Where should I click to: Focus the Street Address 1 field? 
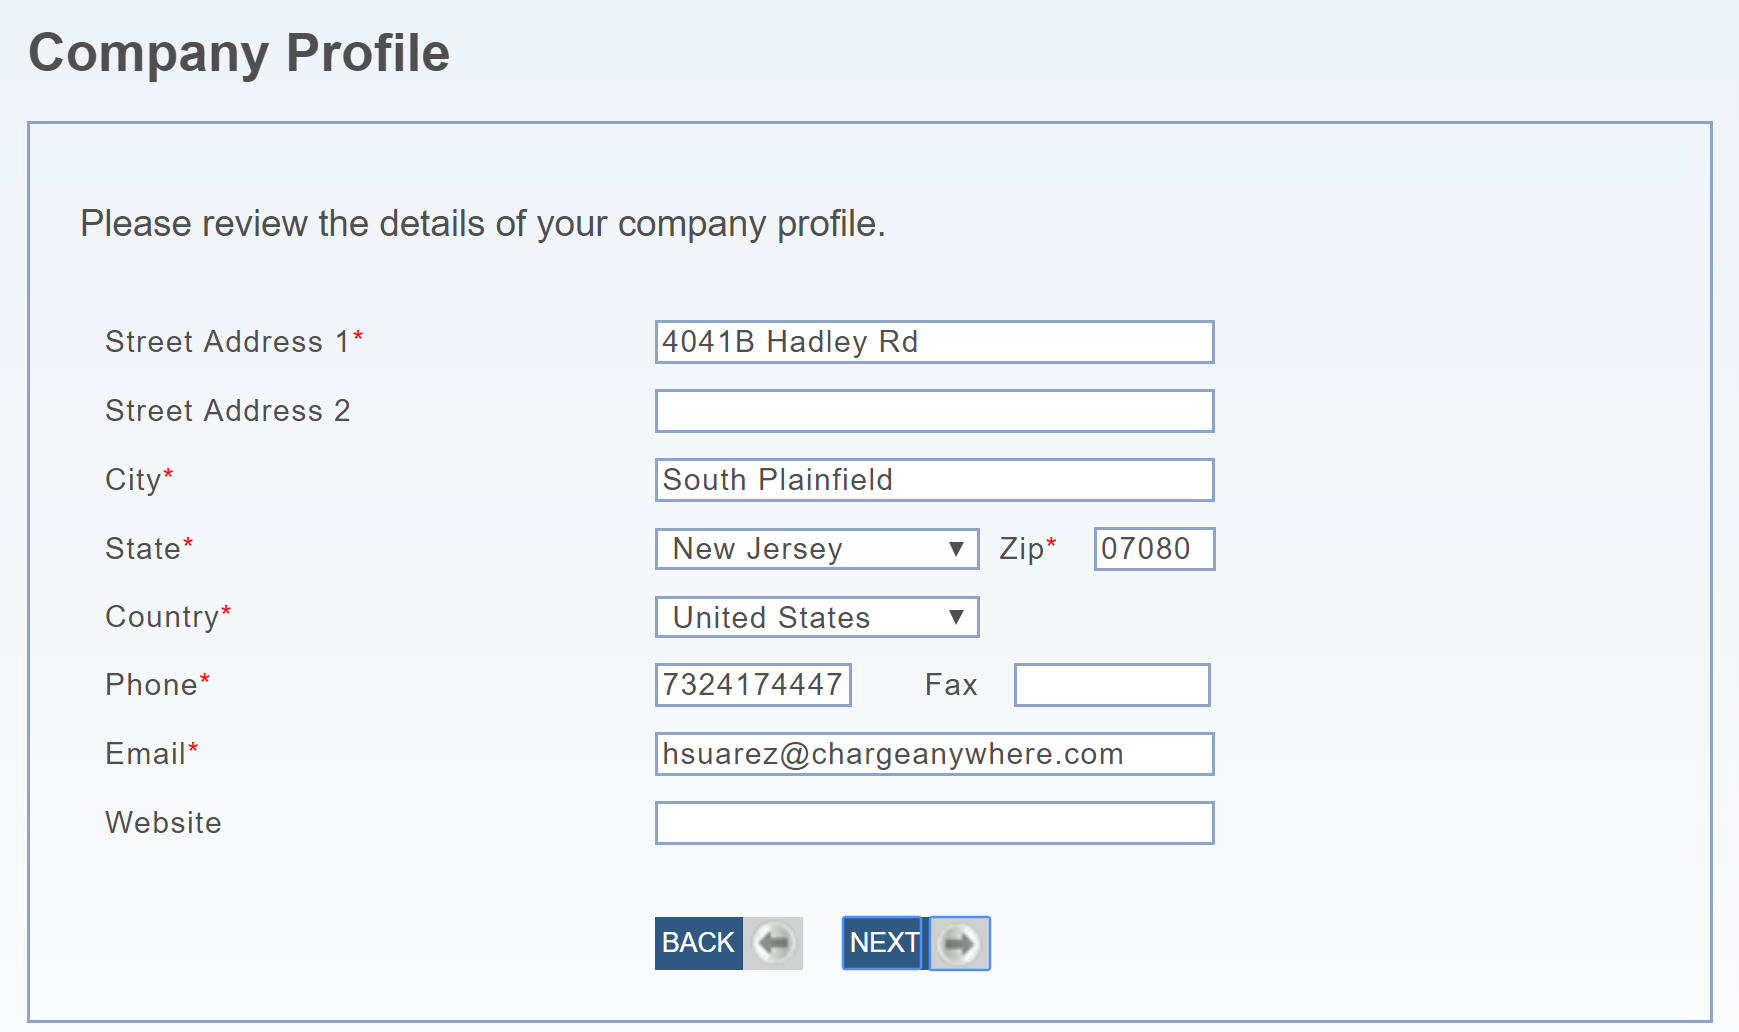(x=934, y=342)
